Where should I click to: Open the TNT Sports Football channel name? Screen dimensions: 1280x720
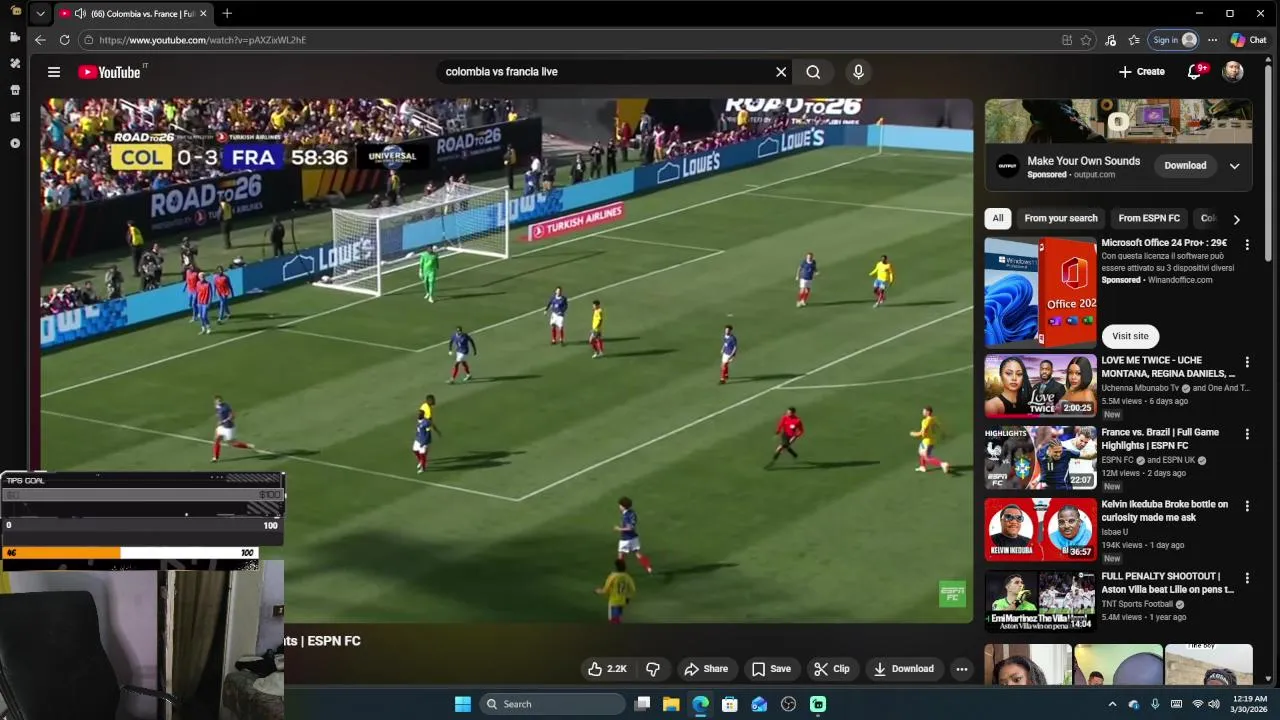[x=1137, y=604]
